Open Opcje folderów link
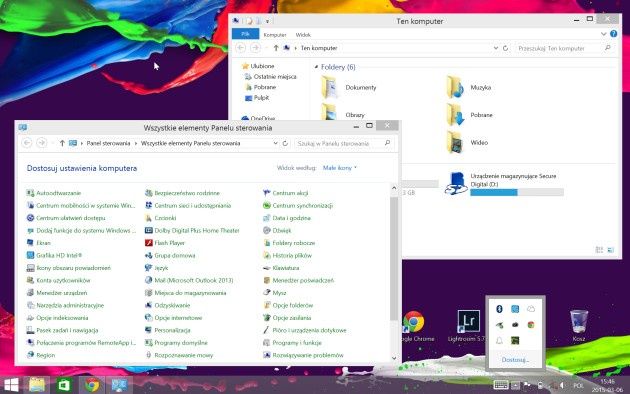Viewport: 630px width, 394px height. coord(288,305)
